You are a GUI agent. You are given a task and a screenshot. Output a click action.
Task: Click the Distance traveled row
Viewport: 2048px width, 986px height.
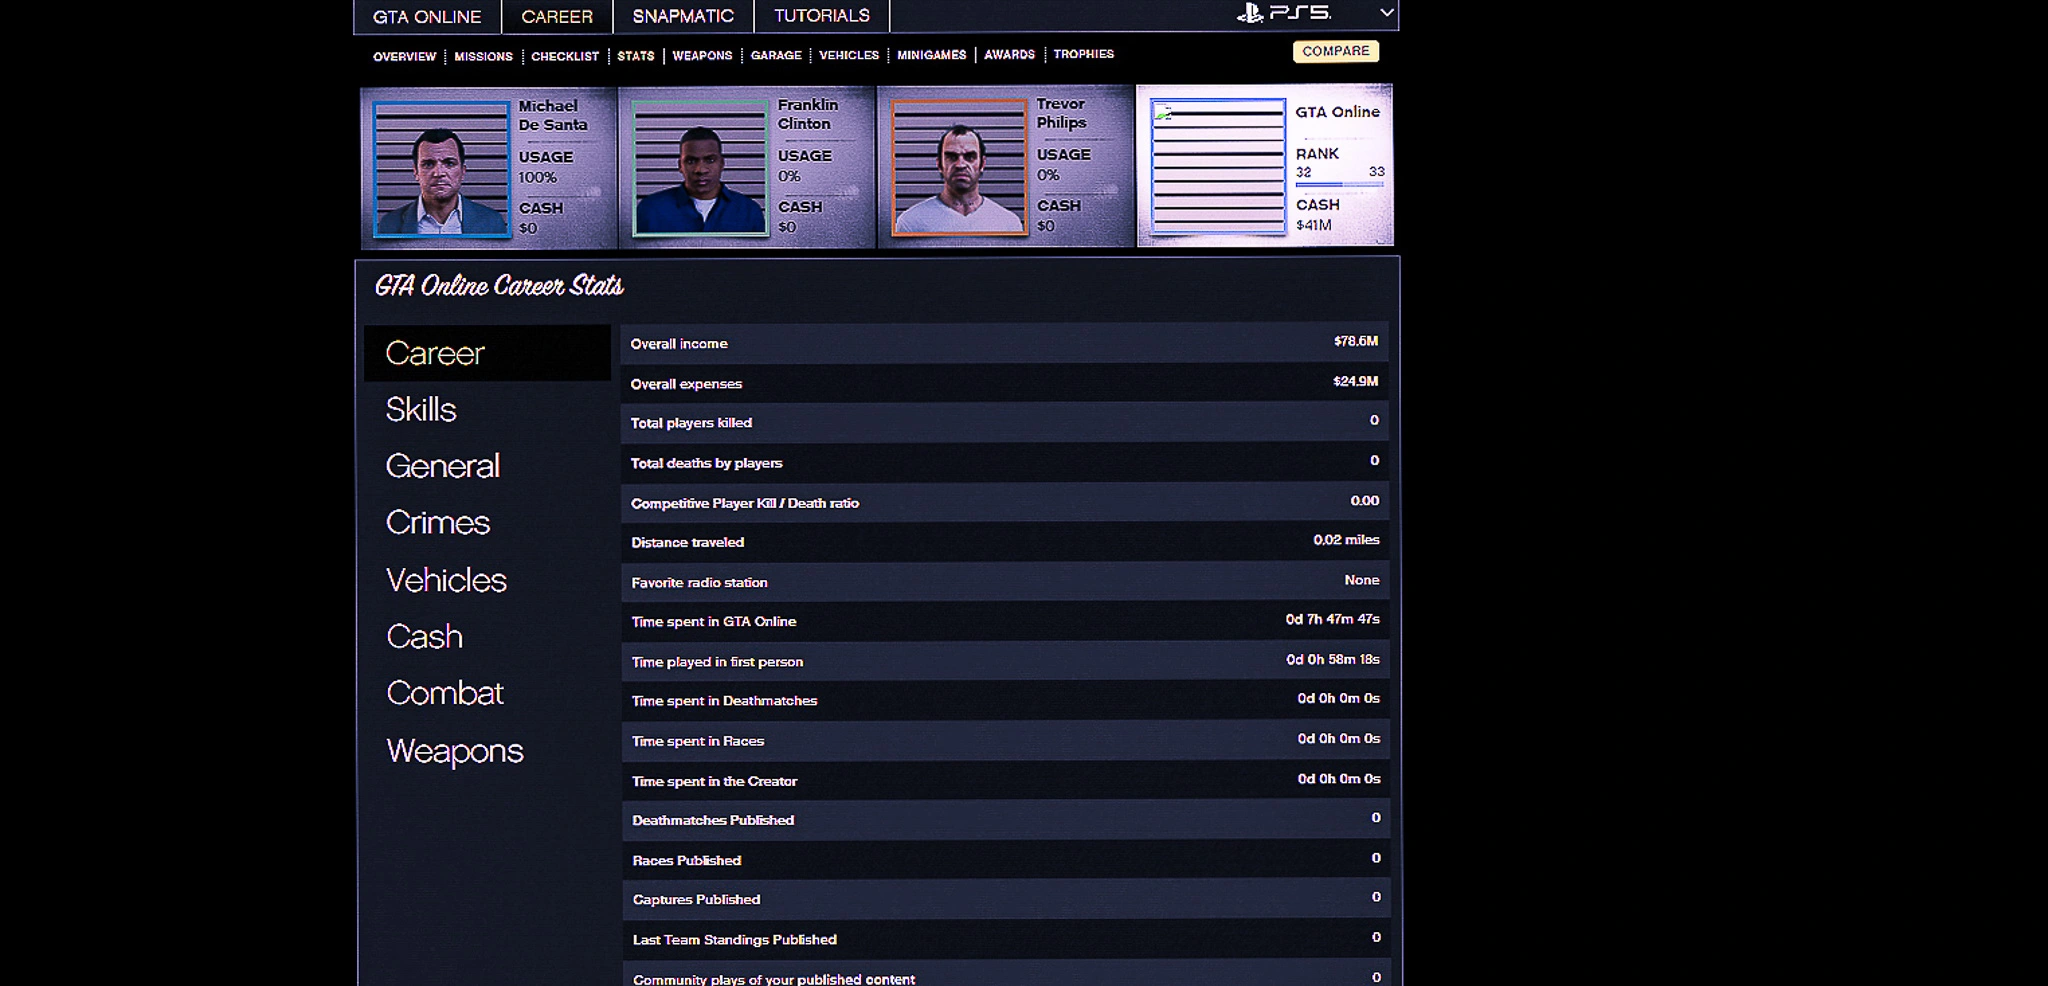coord(1004,542)
